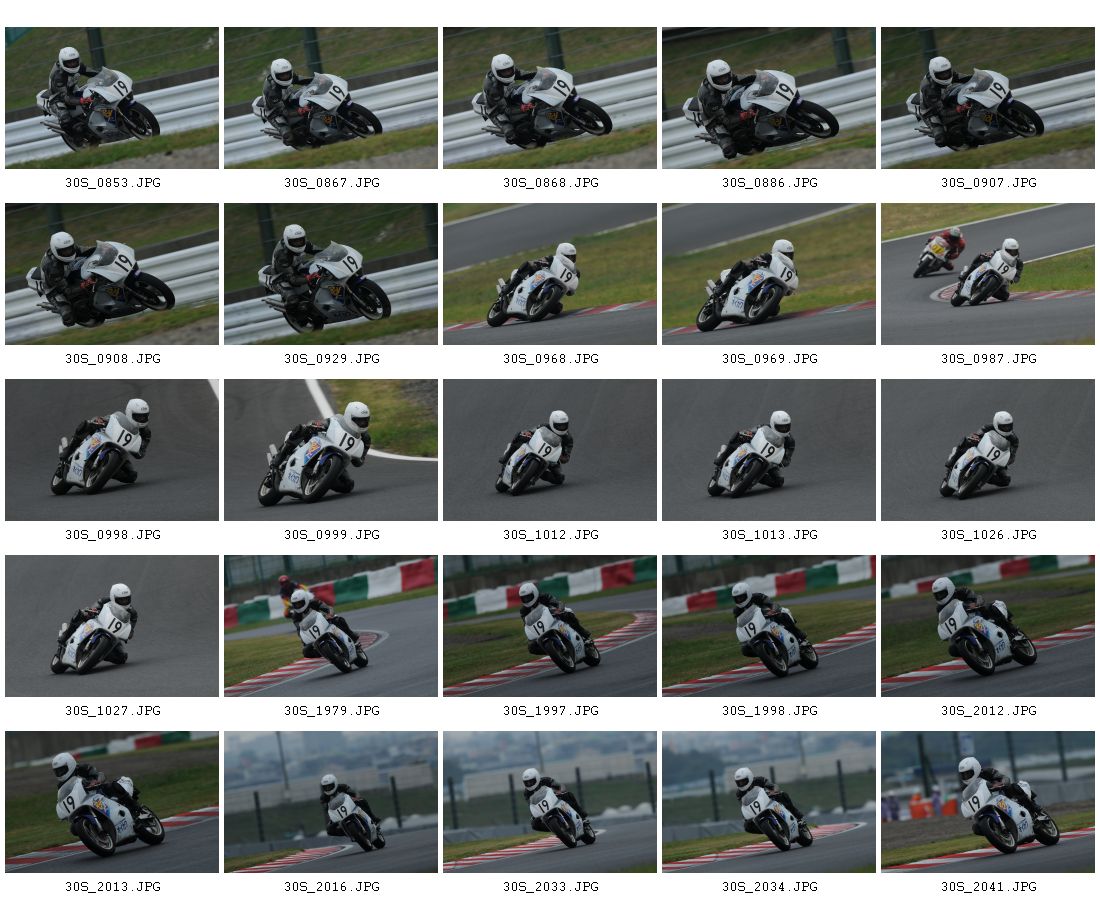Image resolution: width=1100 pixels, height=900 pixels.
Task: Select the 30S_0998.JPG photo
Action: click(112, 450)
